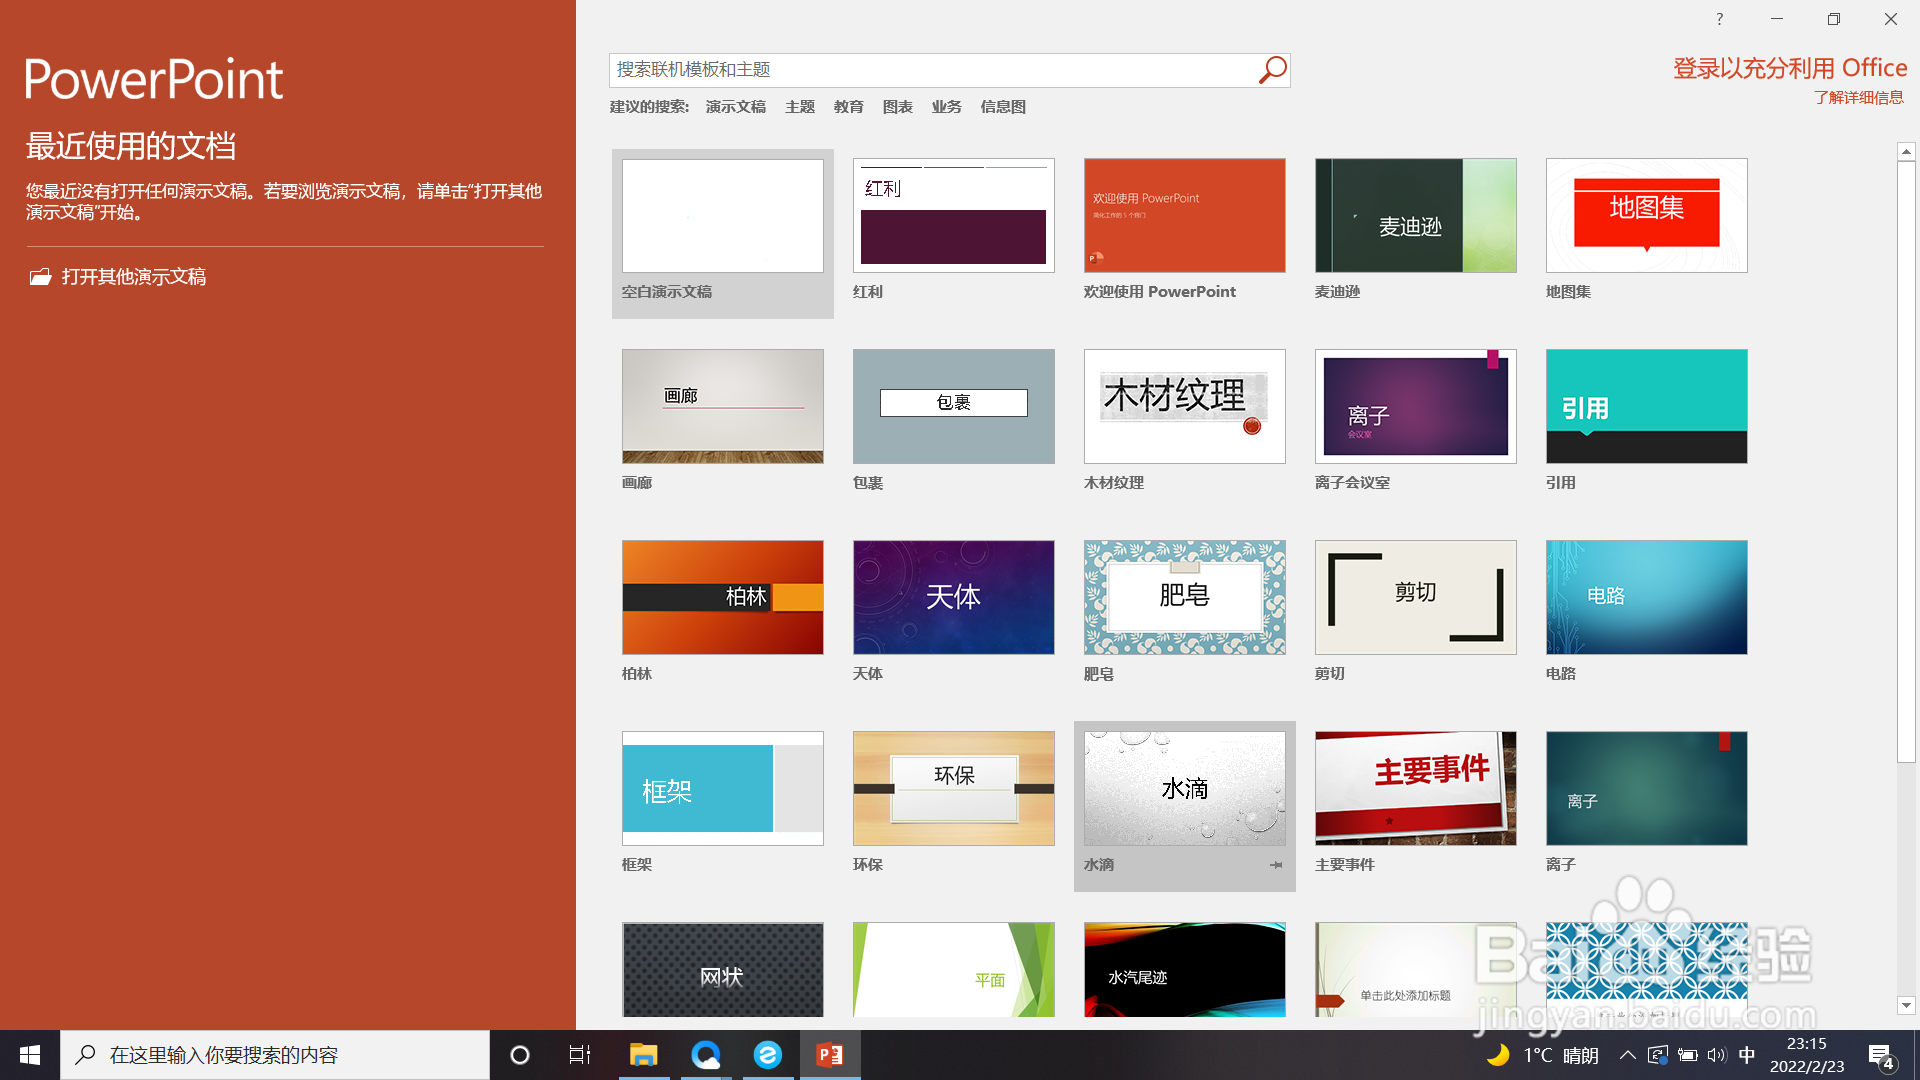Toggle the 中 input method indicator

[1747, 1055]
